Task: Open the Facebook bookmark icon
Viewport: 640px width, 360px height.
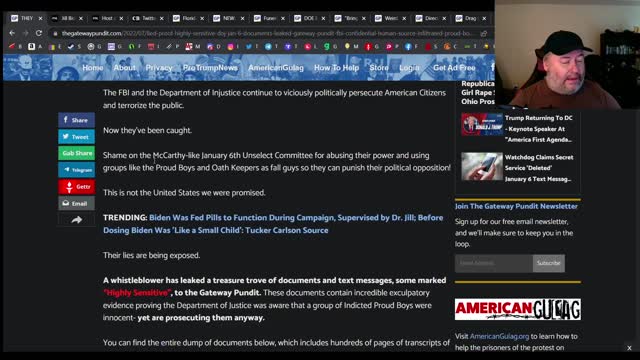Action: pos(408,47)
